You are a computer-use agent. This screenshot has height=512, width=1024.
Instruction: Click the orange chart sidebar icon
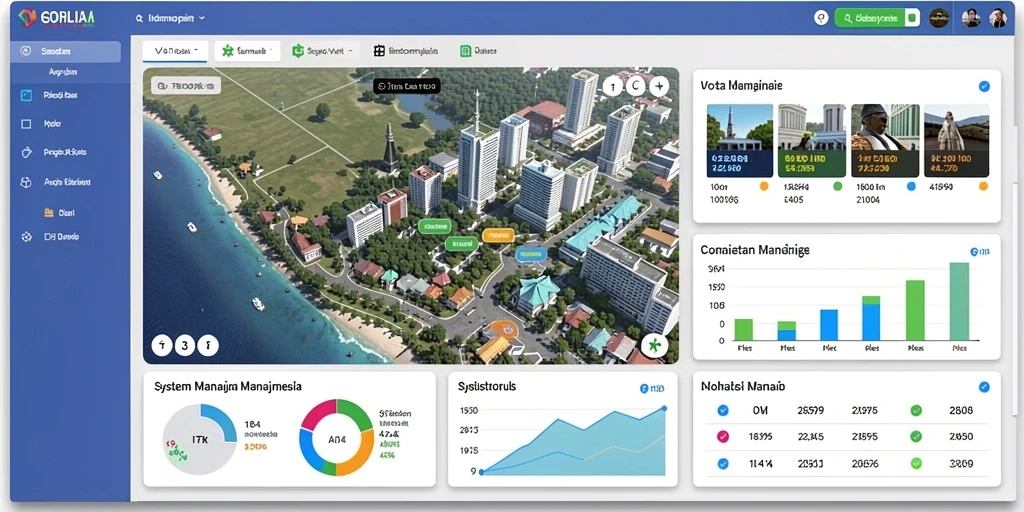click(x=48, y=212)
